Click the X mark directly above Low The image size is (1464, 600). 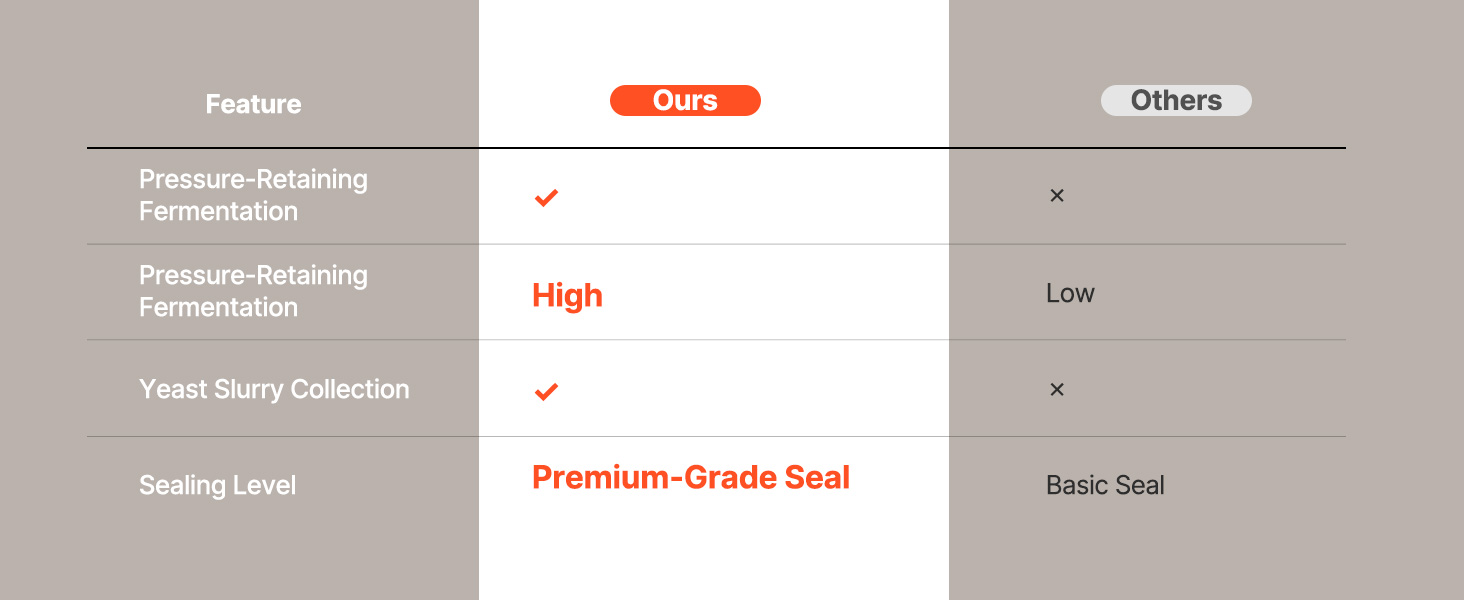[1056, 195]
